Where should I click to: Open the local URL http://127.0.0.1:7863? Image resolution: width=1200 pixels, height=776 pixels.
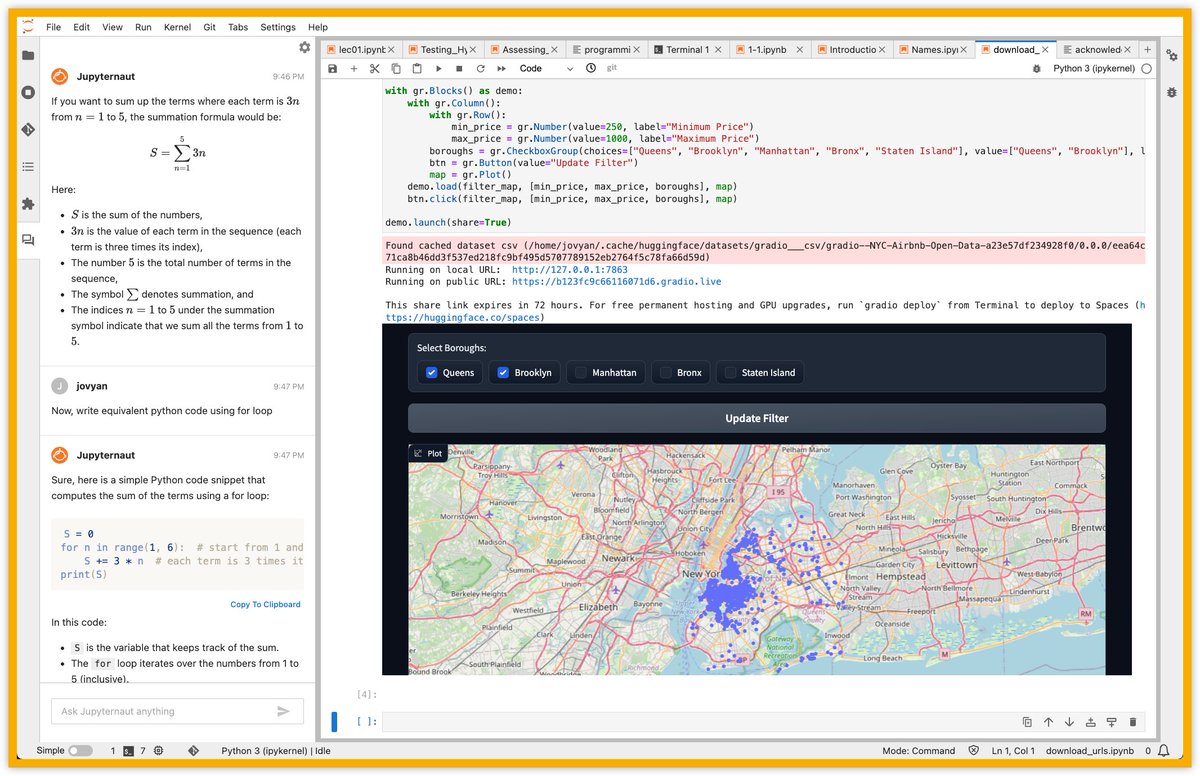coord(570,270)
